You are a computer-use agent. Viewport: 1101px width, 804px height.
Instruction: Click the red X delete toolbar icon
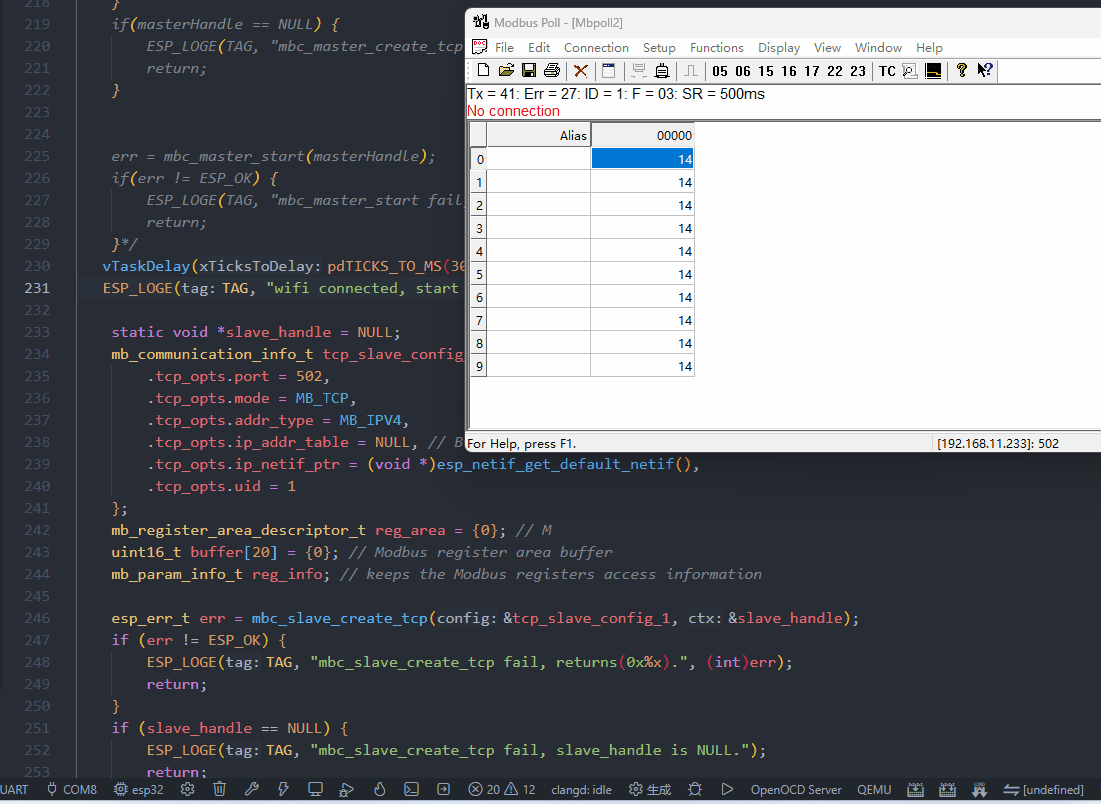coord(581,70)
